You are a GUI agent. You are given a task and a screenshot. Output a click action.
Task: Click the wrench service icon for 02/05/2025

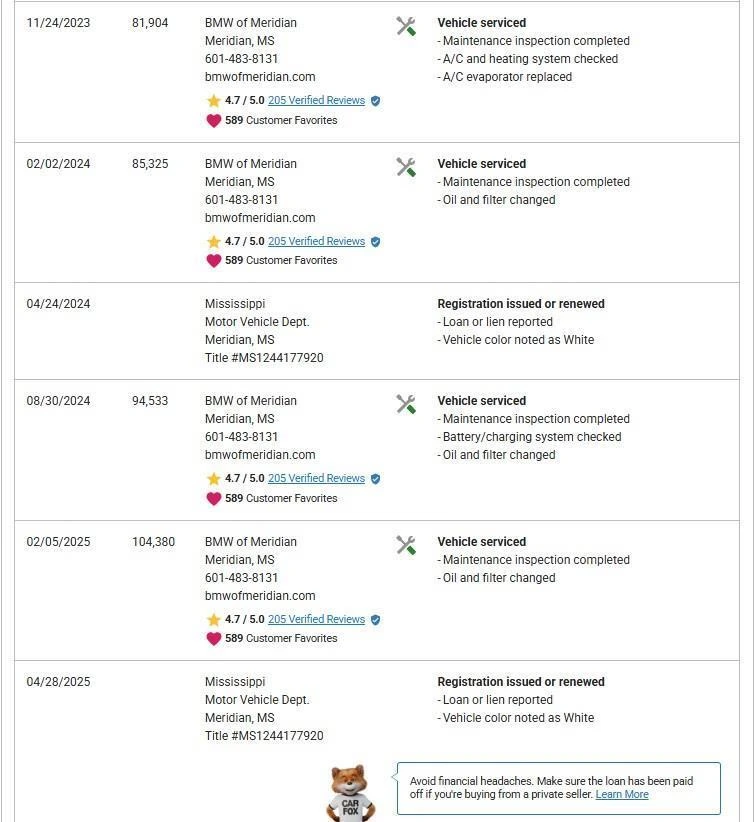[x=406, y=545]
